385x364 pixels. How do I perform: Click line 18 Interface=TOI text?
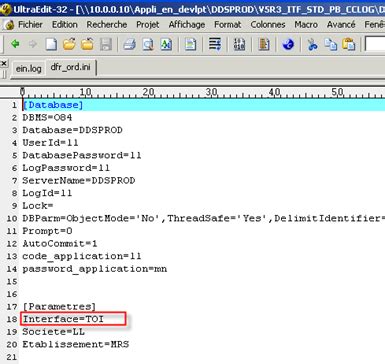(63, 319)
